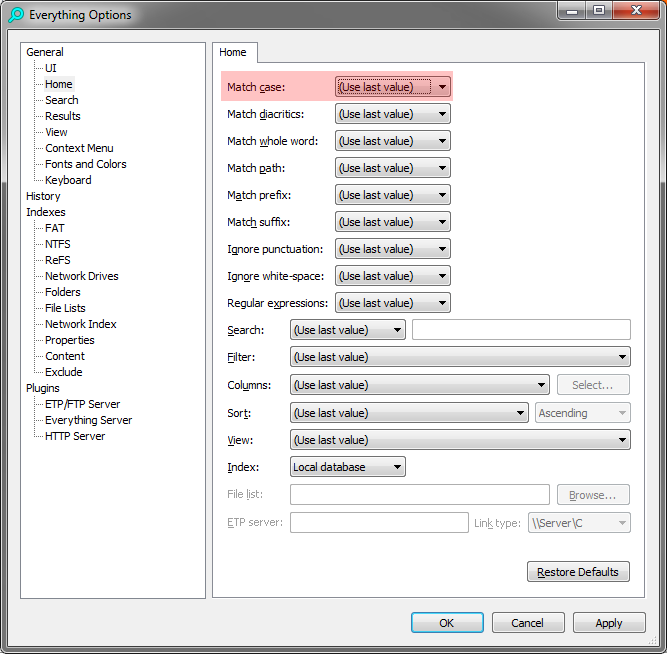Open the Index Local database dropdown
Image resolution: width=667 pixels, height=654 pixels.
348,467
